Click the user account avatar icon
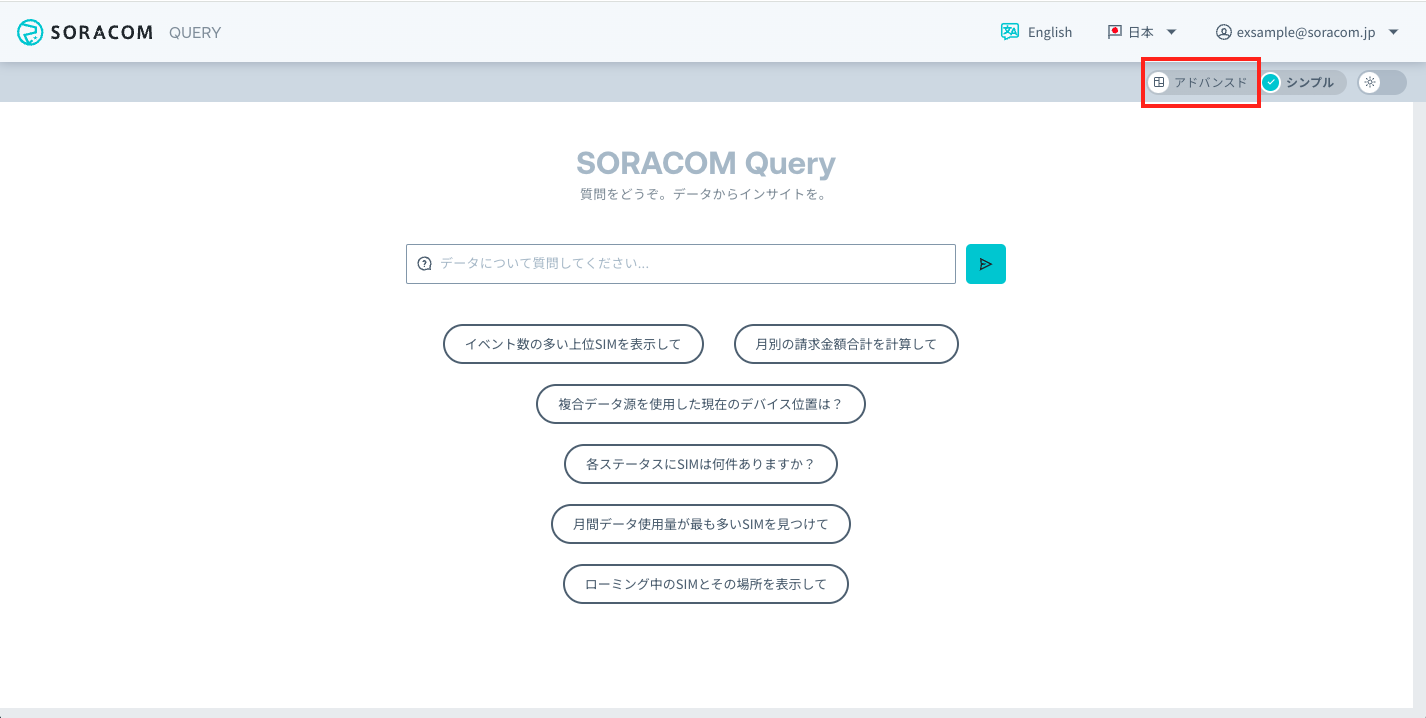 [1223, 32]
